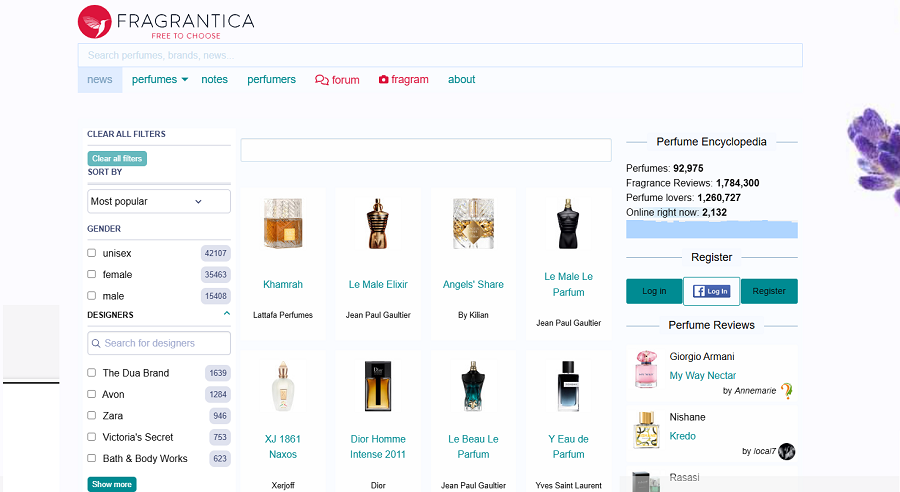The width and height of the screenshot is (900, 492).
Task: Open the Kredo review link
Action: (x=682, y=436)
